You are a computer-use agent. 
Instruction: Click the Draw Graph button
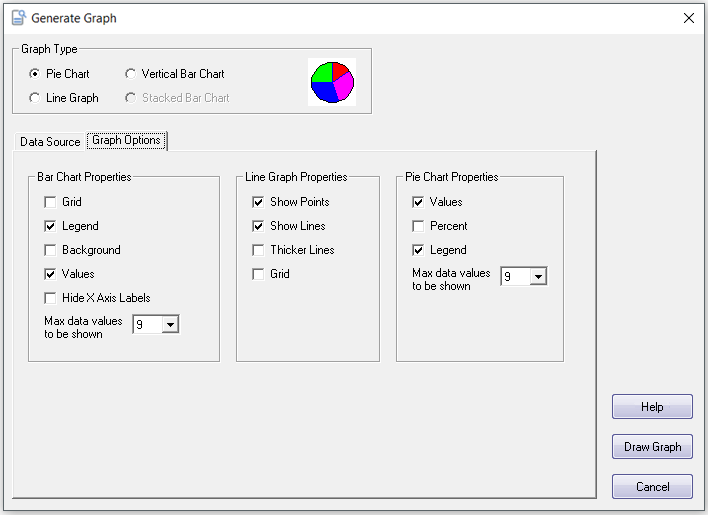tap(652, 446)
